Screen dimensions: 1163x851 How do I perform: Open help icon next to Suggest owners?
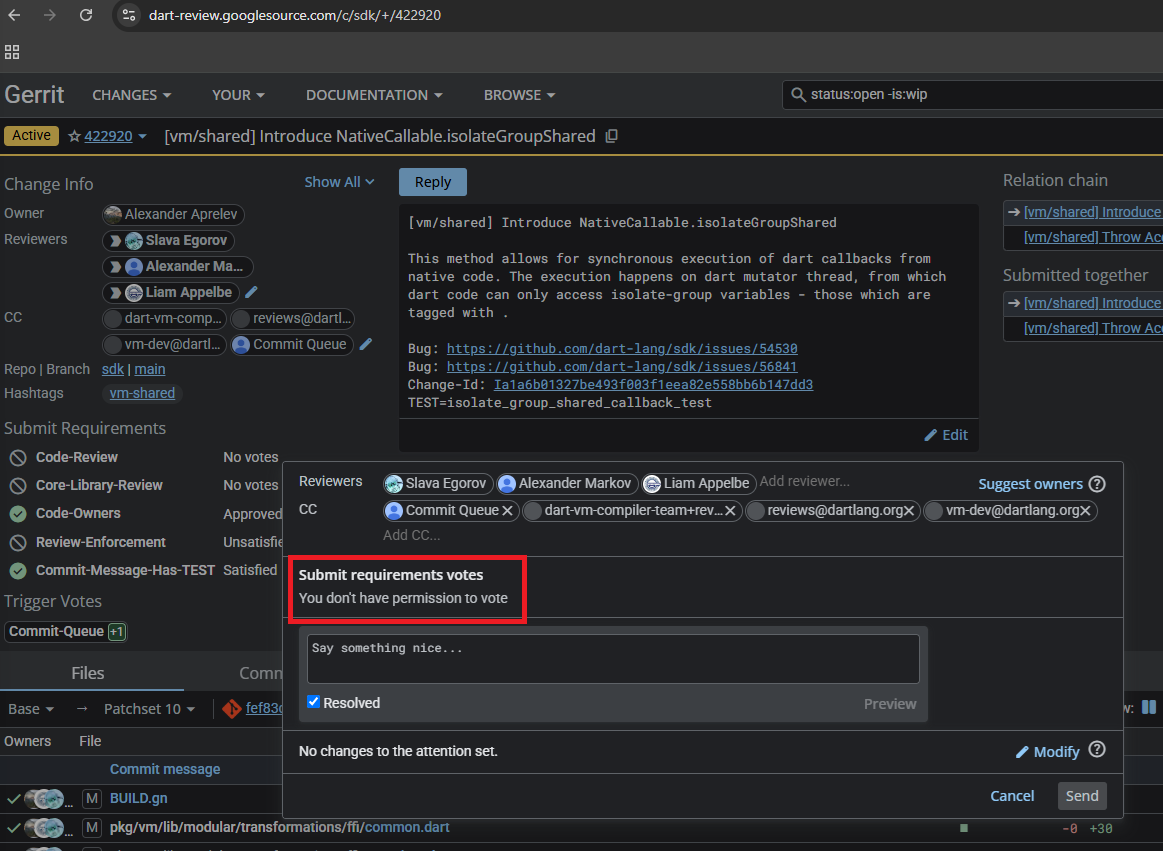(1097, 484)
